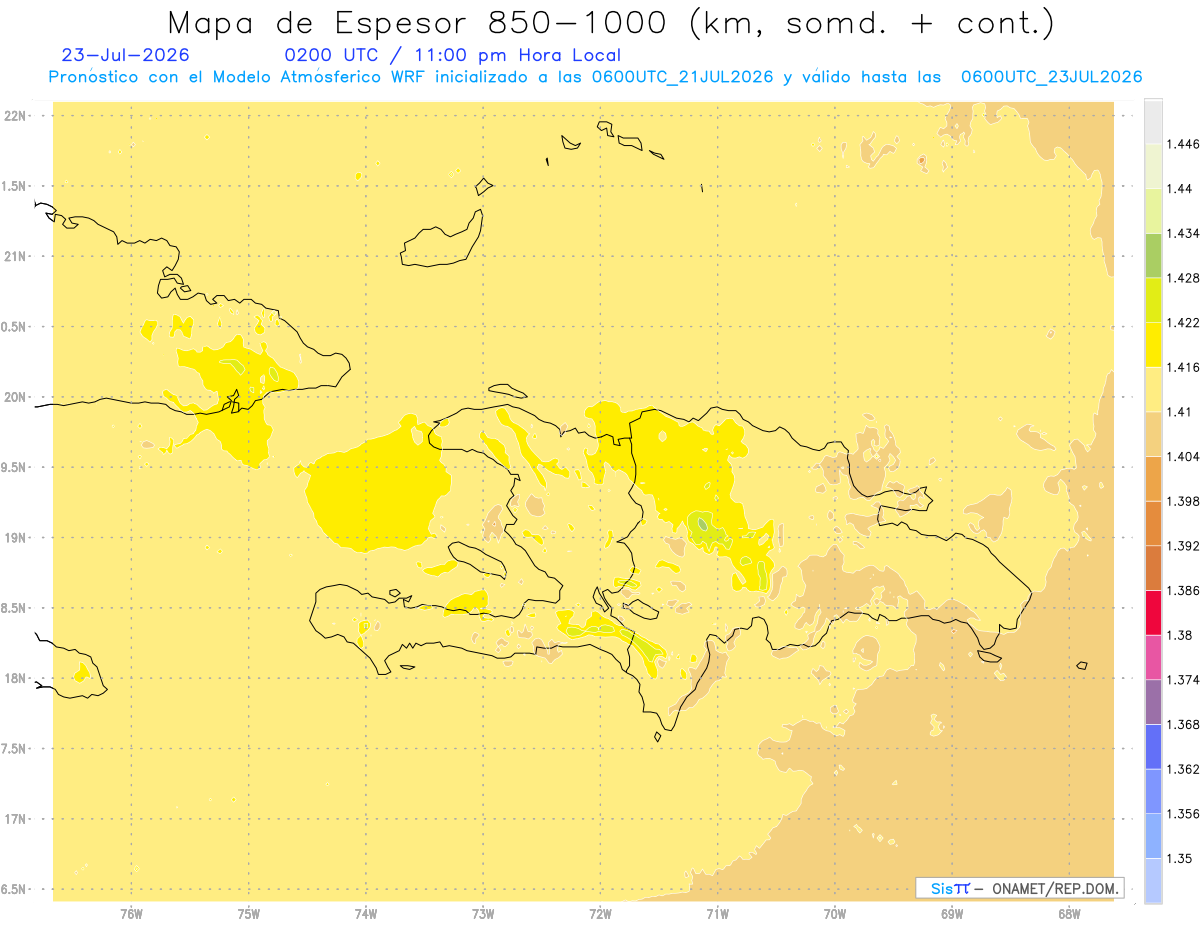Click the latitude label "22N"
Screen dimensions: 1200x927
point(17,116)
